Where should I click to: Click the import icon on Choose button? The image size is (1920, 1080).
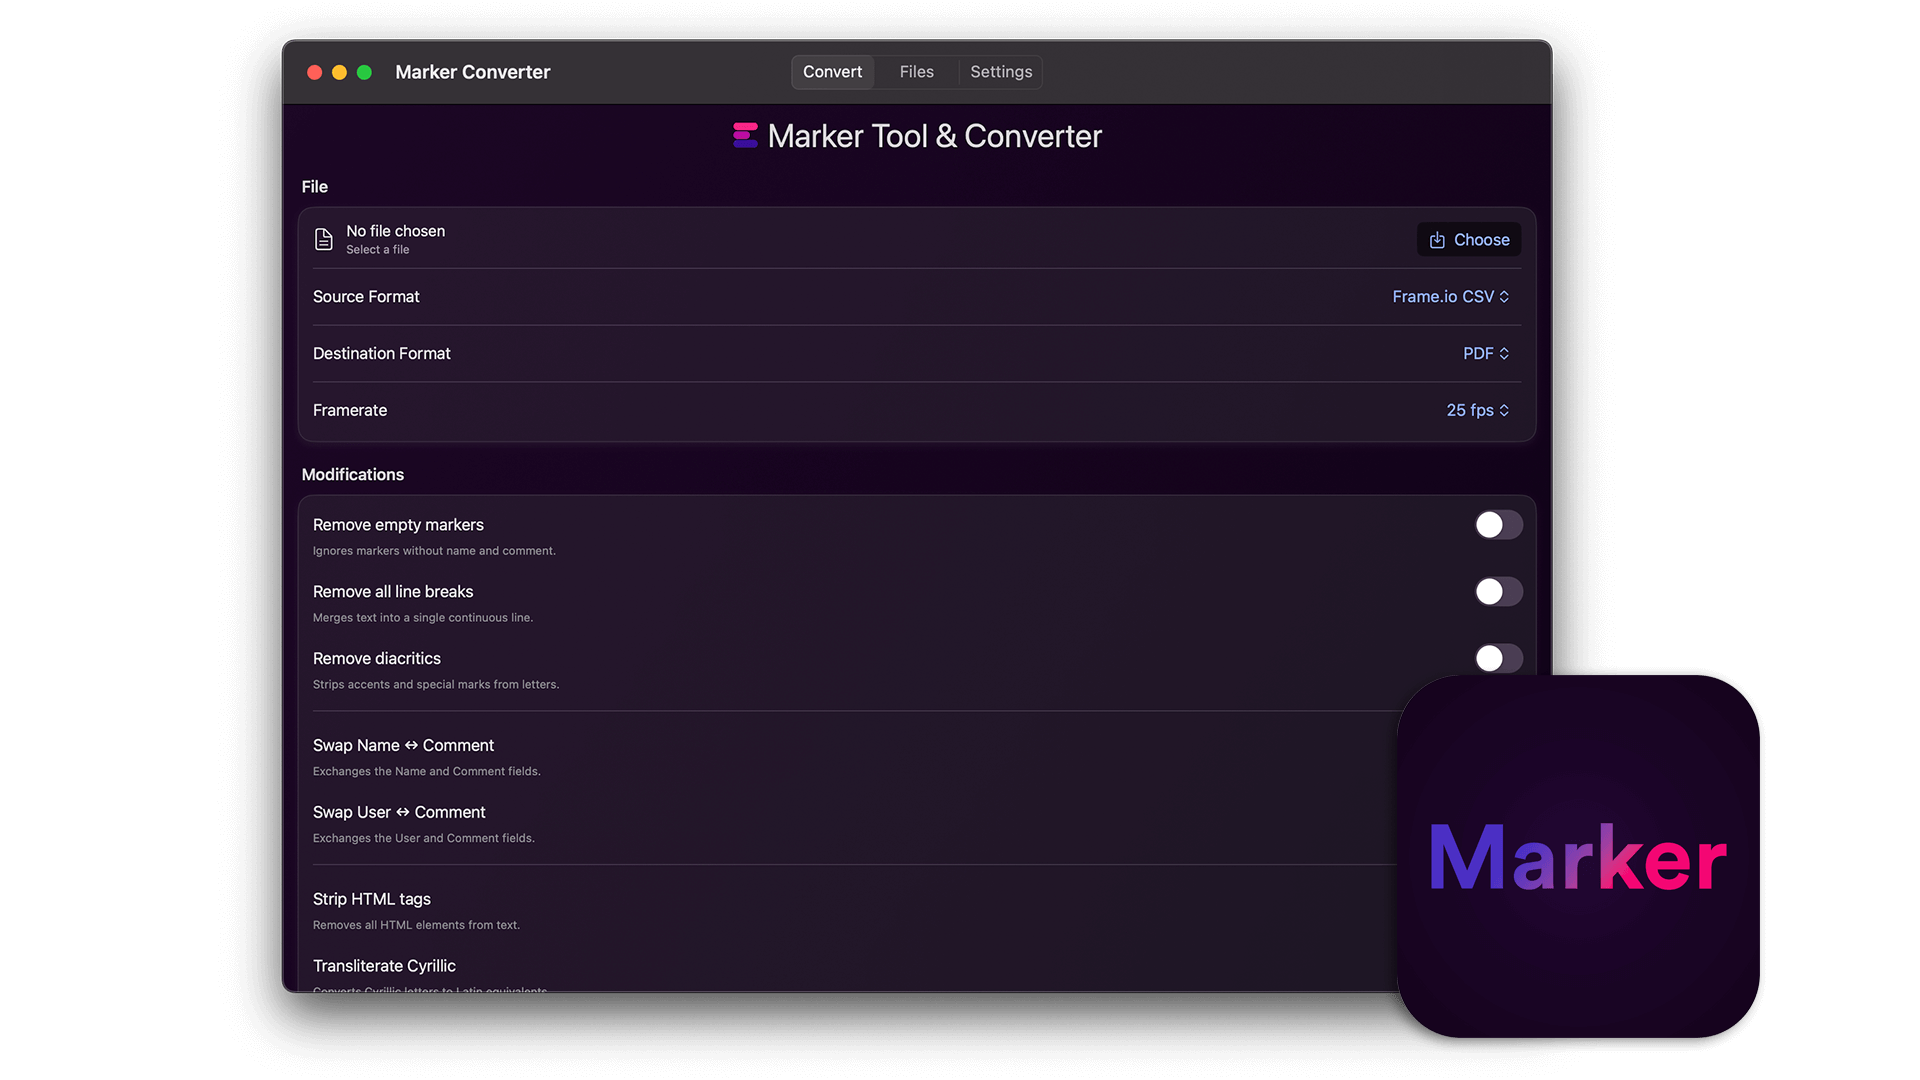1437,240
